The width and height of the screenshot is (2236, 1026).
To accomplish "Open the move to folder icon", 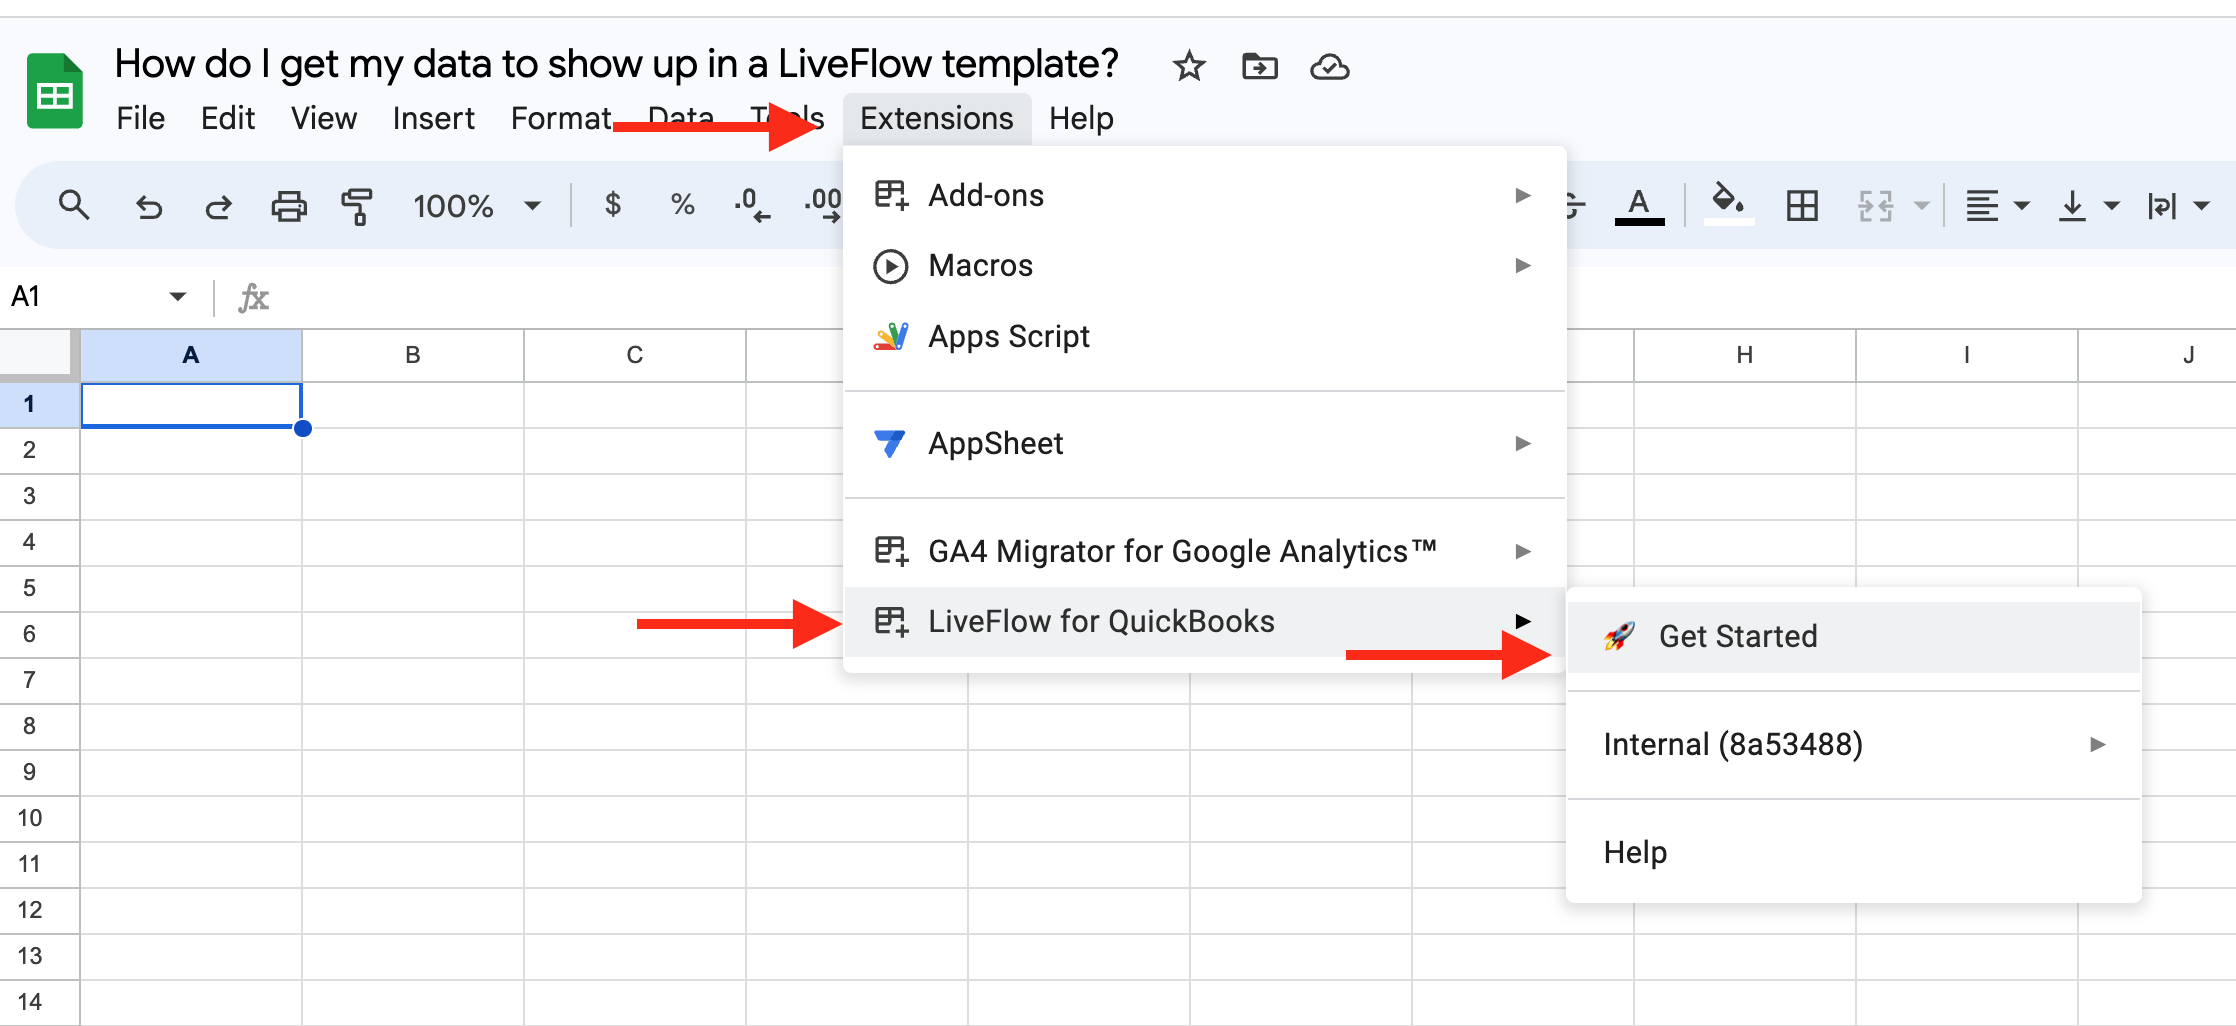I will (1259, 67).
